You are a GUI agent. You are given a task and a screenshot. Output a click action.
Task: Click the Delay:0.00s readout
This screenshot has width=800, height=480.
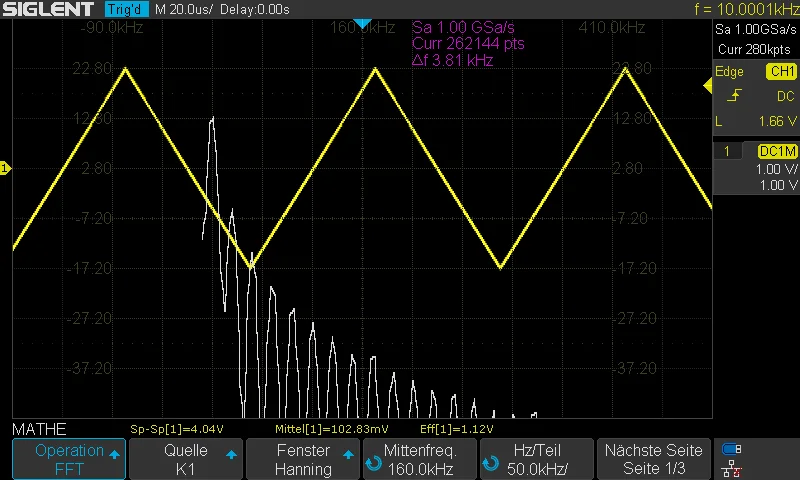pos(255,9)
